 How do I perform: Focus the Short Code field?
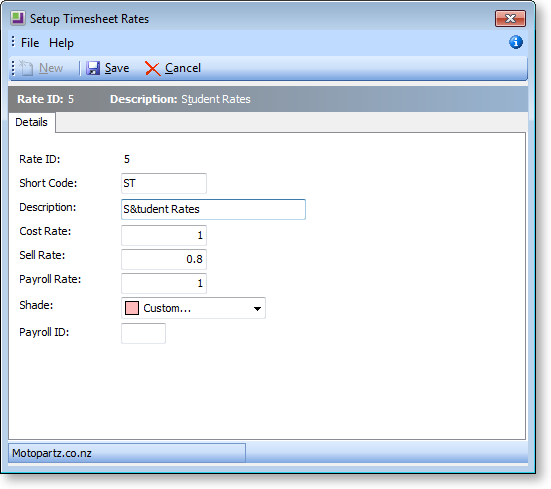164,183
